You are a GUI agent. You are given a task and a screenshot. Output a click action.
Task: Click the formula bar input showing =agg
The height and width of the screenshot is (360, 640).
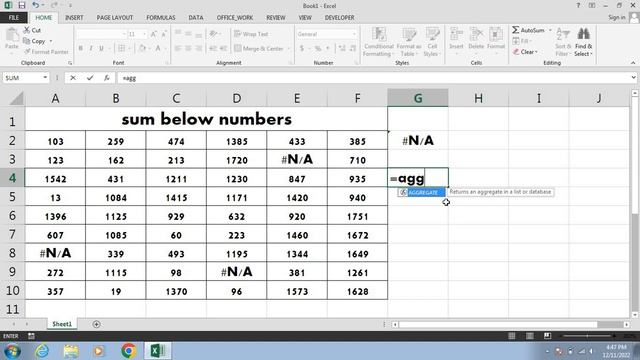point(373,78)
